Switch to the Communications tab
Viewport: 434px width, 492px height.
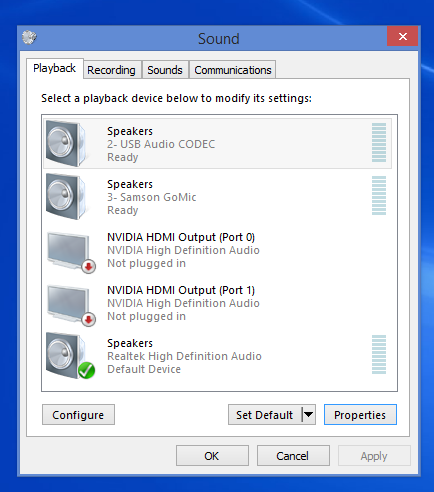click(233, 70)
